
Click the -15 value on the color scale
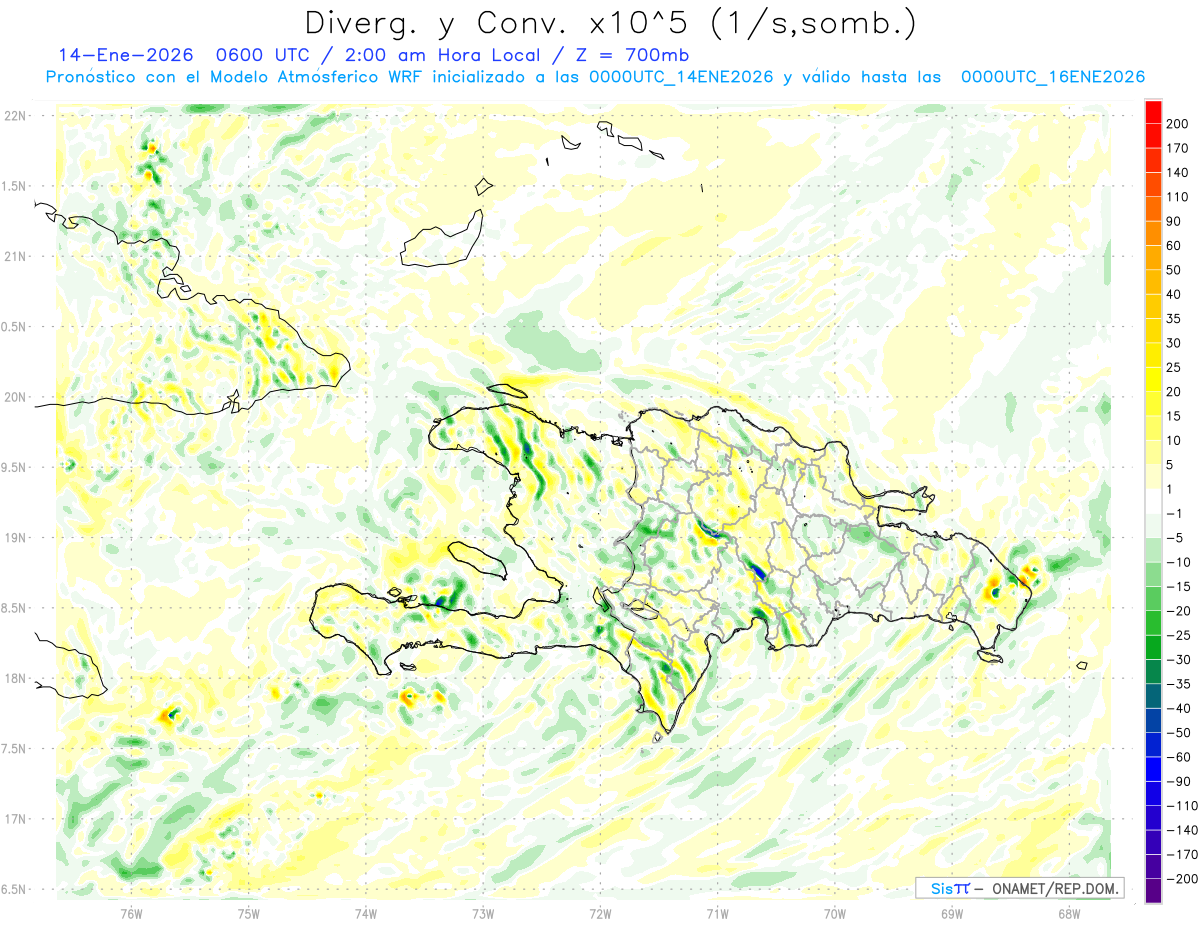pyautogui.click(x=1180, y=587)
